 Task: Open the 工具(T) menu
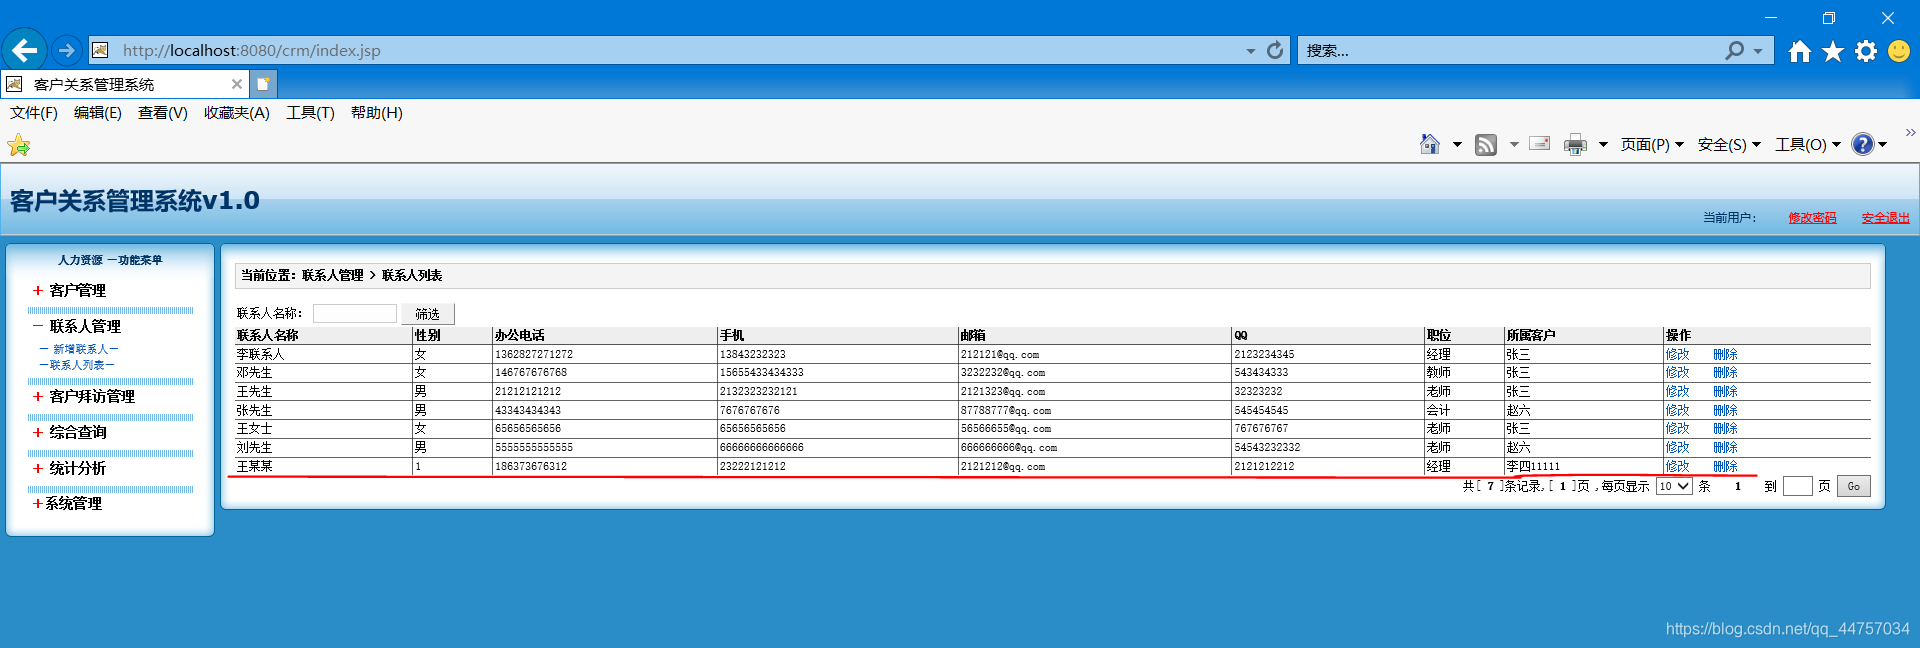(310, 113)
